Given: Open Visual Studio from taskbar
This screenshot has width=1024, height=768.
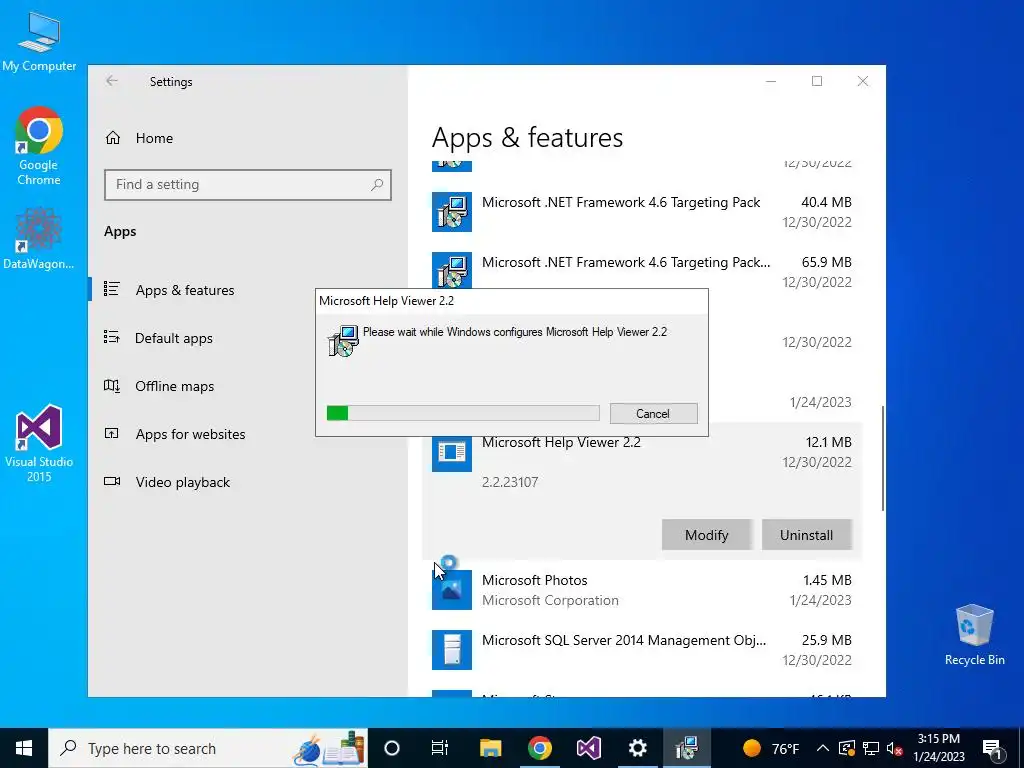Looking at the screenshot, I should tap(588, 748).
